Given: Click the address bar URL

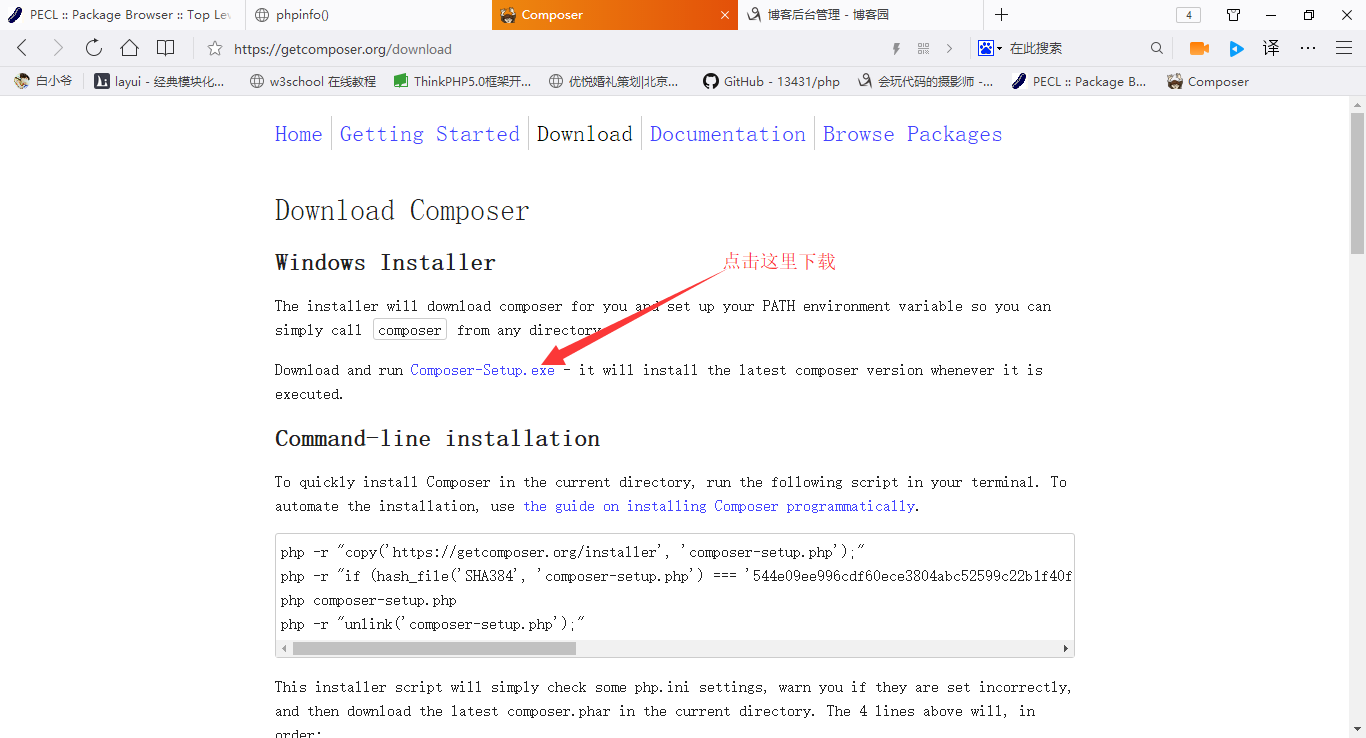Looking at the screenshot, I should point(343,49).
